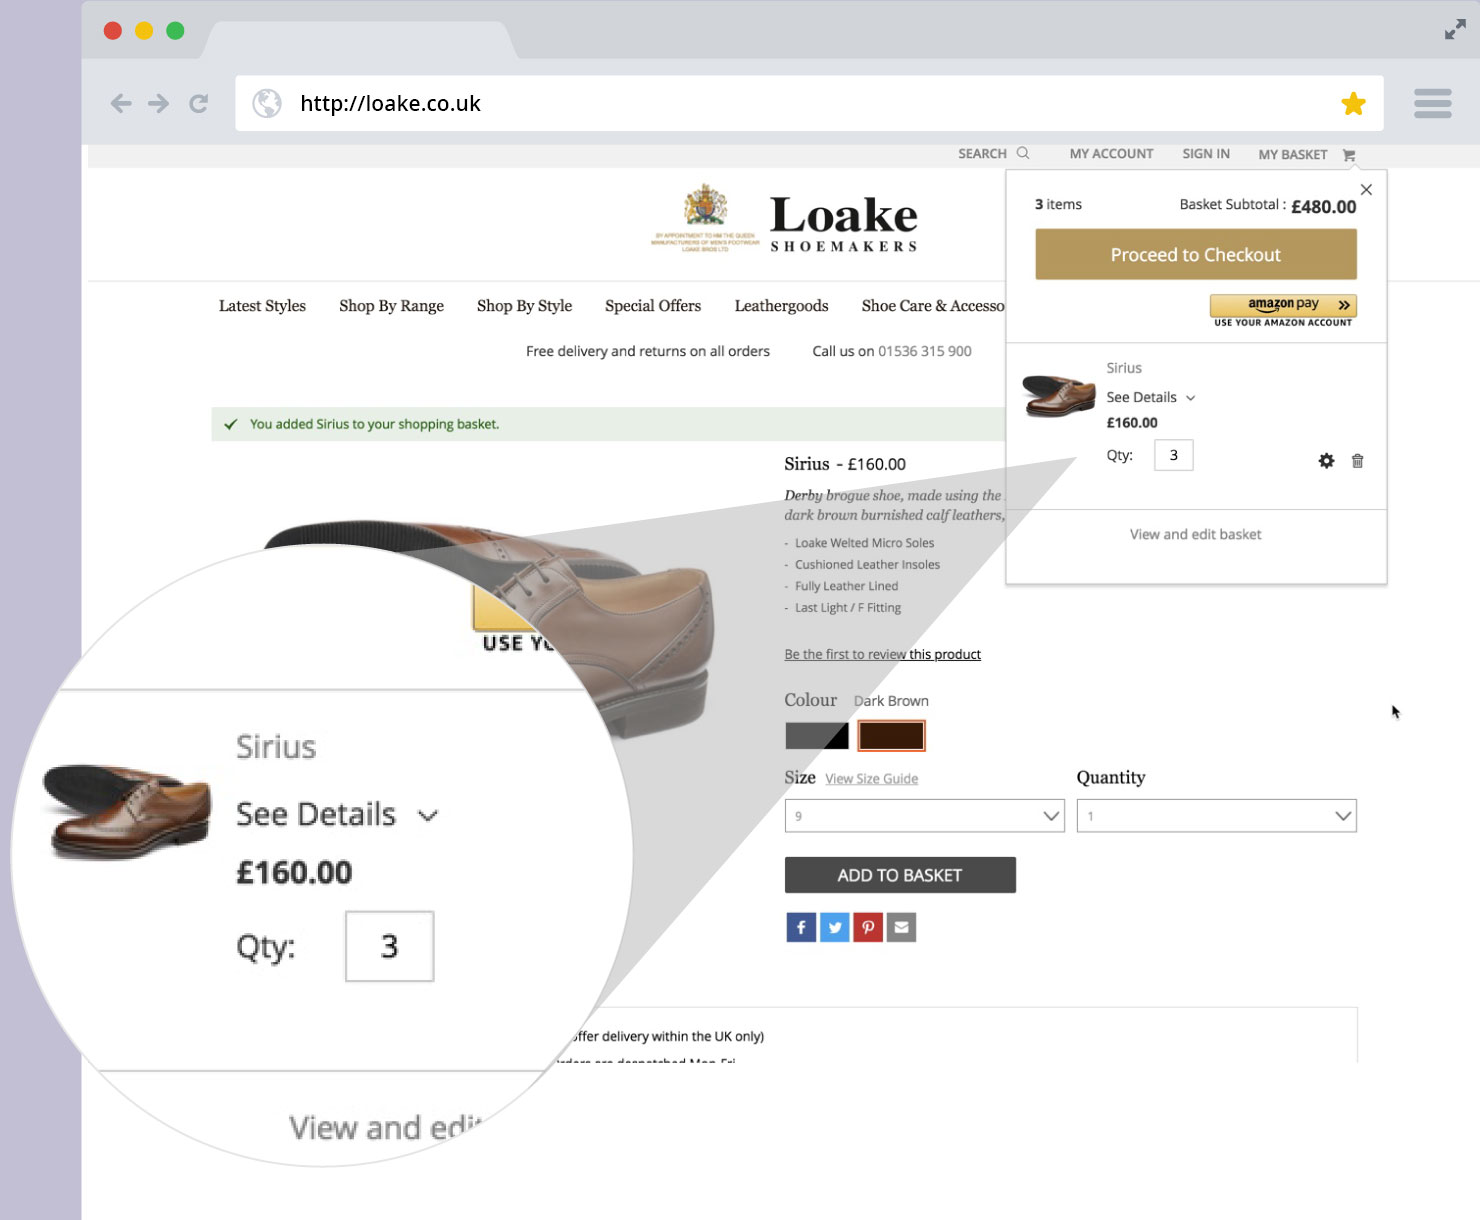Open Shop By Style menu
1480x1220 pixels.
pyautogui.click(x=524, y=306)
